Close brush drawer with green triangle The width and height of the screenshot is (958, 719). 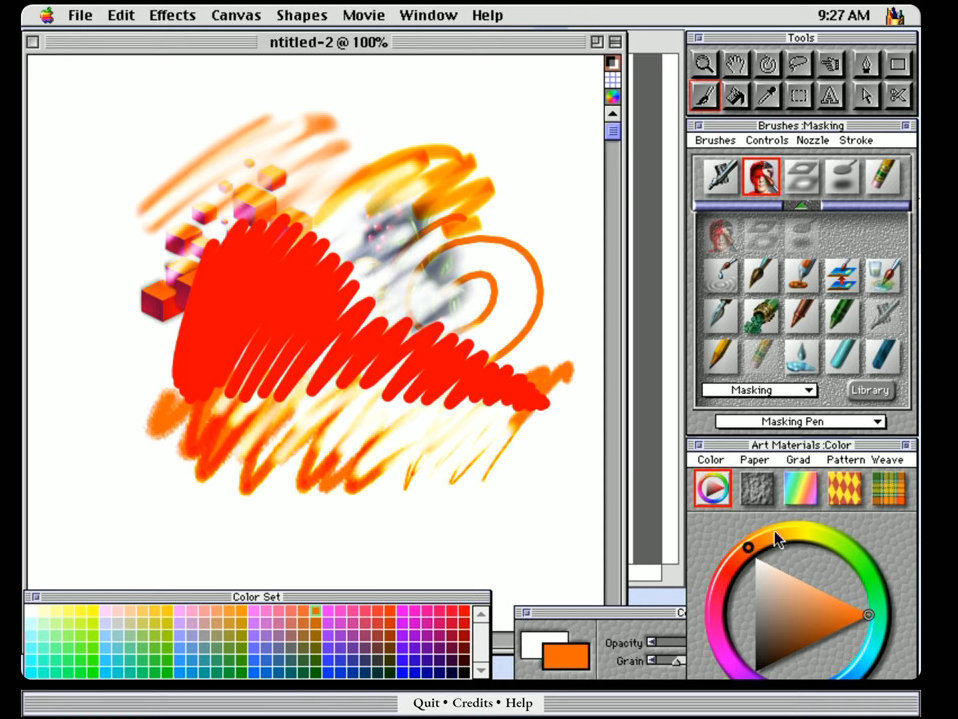click(802, 206)
